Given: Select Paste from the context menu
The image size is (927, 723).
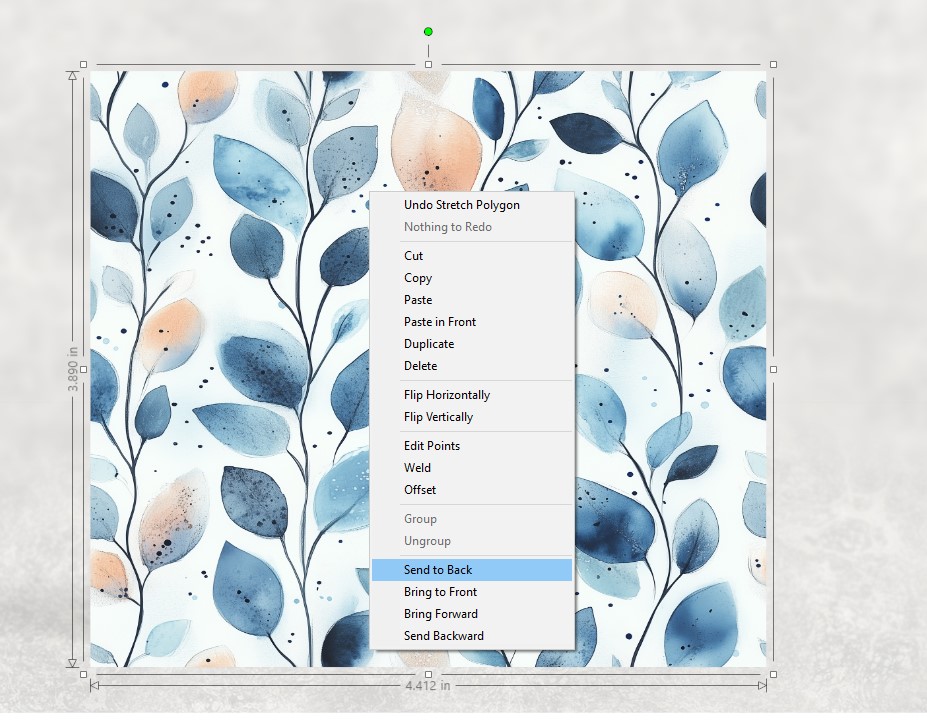Looking at the screenshot, I should (417, 300).
